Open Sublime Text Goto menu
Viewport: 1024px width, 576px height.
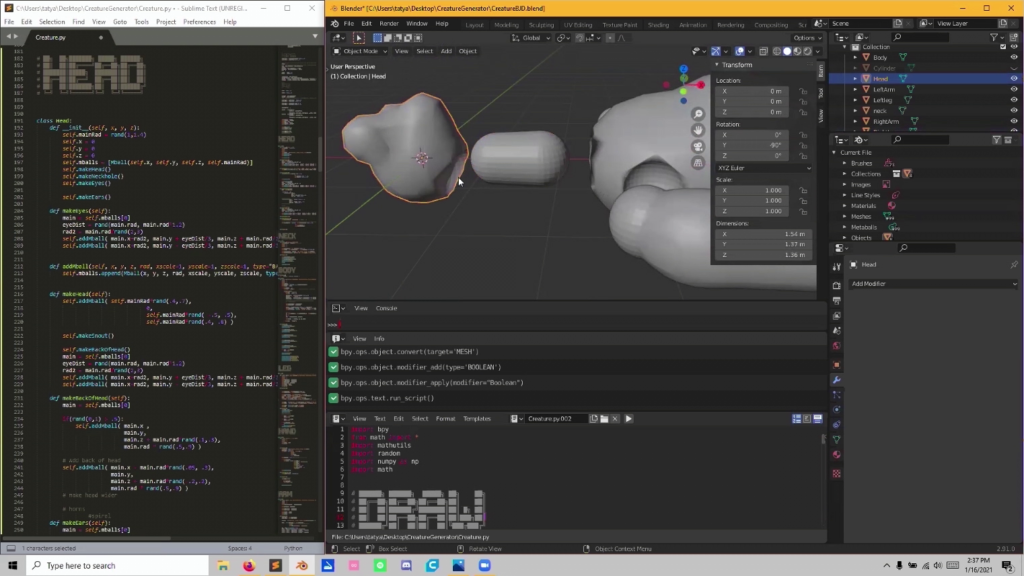pos(120,22)
